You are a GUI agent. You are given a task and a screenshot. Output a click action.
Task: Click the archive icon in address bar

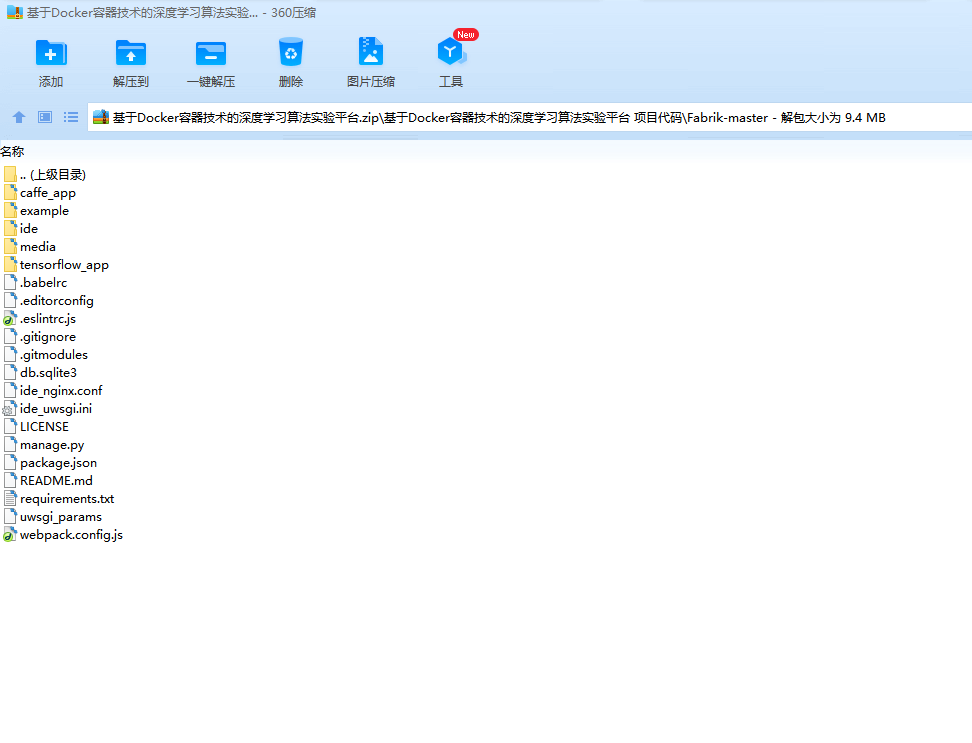(x=101, y=117)
